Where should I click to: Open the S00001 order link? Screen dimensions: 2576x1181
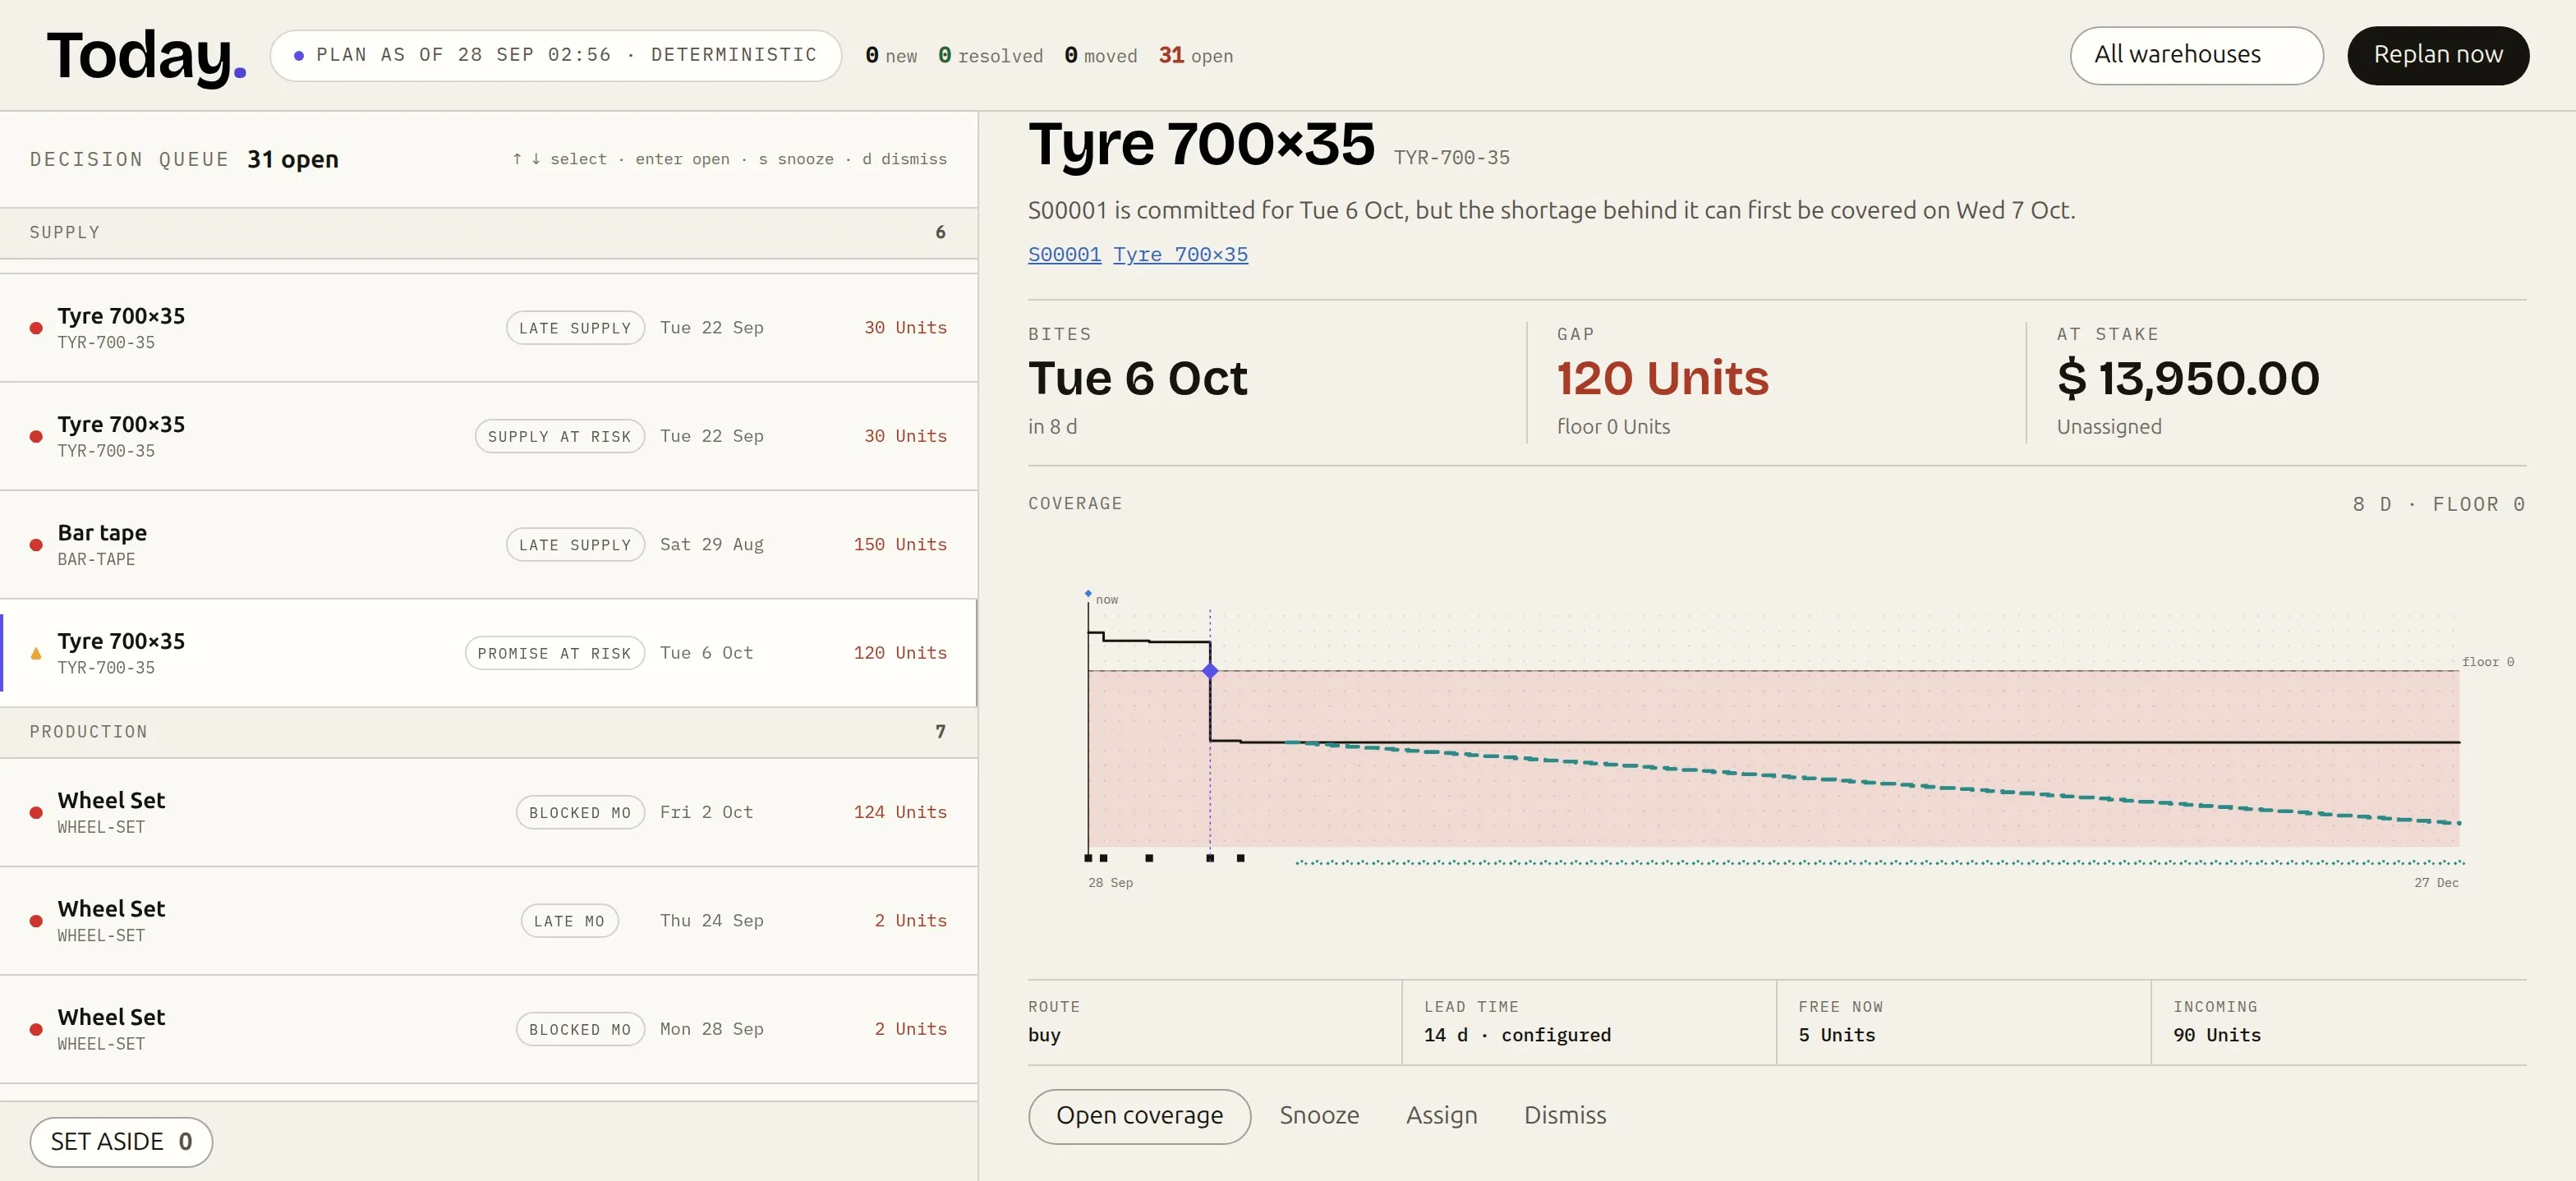click(x=1064, y=254)
